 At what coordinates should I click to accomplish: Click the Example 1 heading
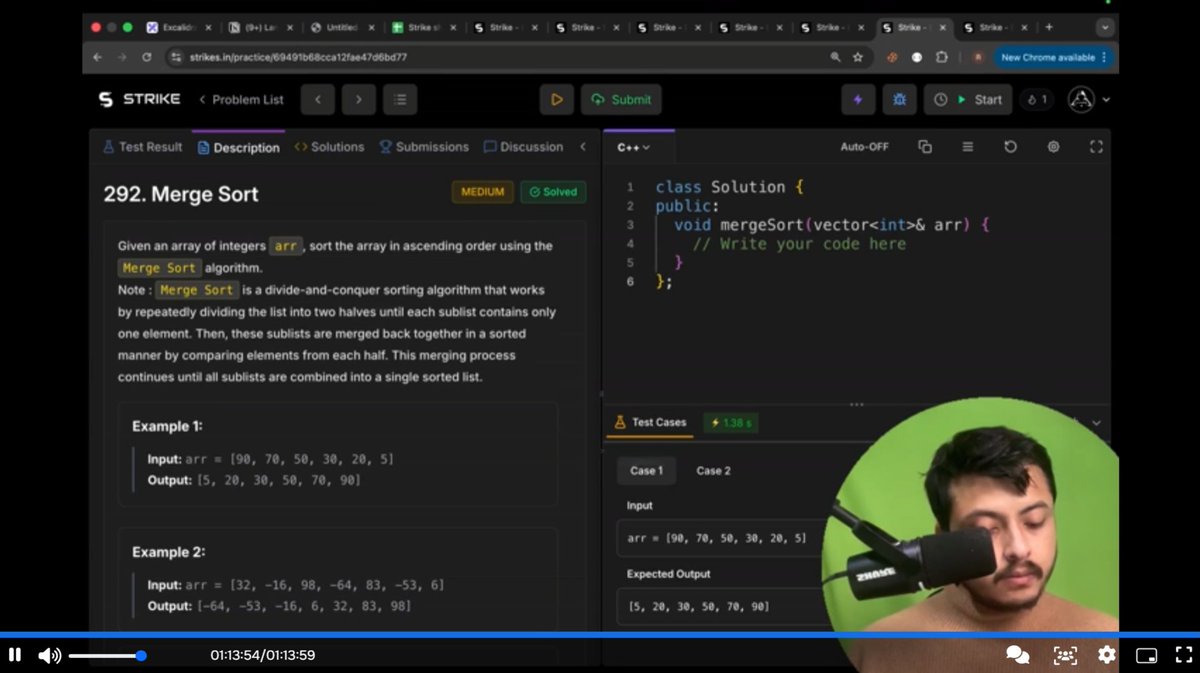167,426
